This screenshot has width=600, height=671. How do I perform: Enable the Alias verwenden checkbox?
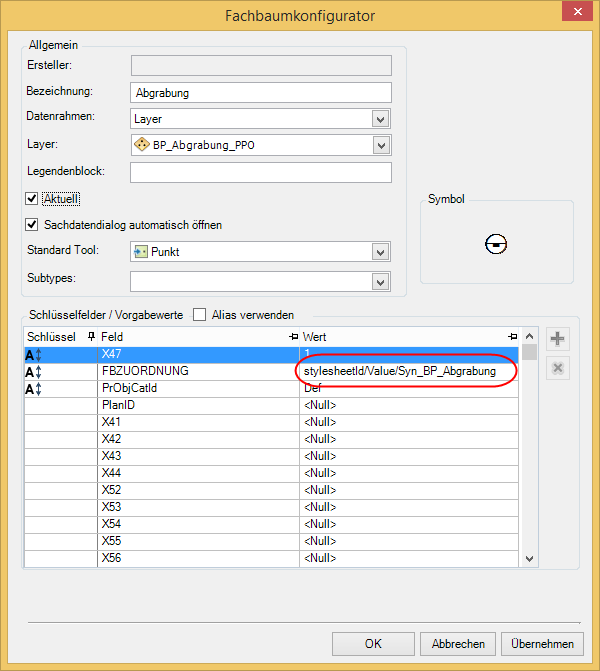point(199,314)
